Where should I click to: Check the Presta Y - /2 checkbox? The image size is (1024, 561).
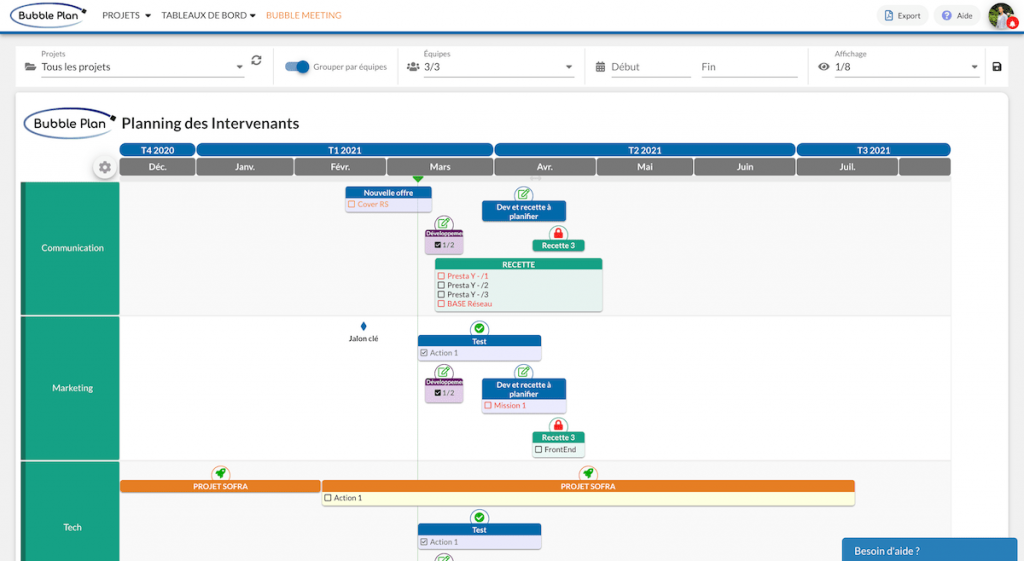point(441,285)
